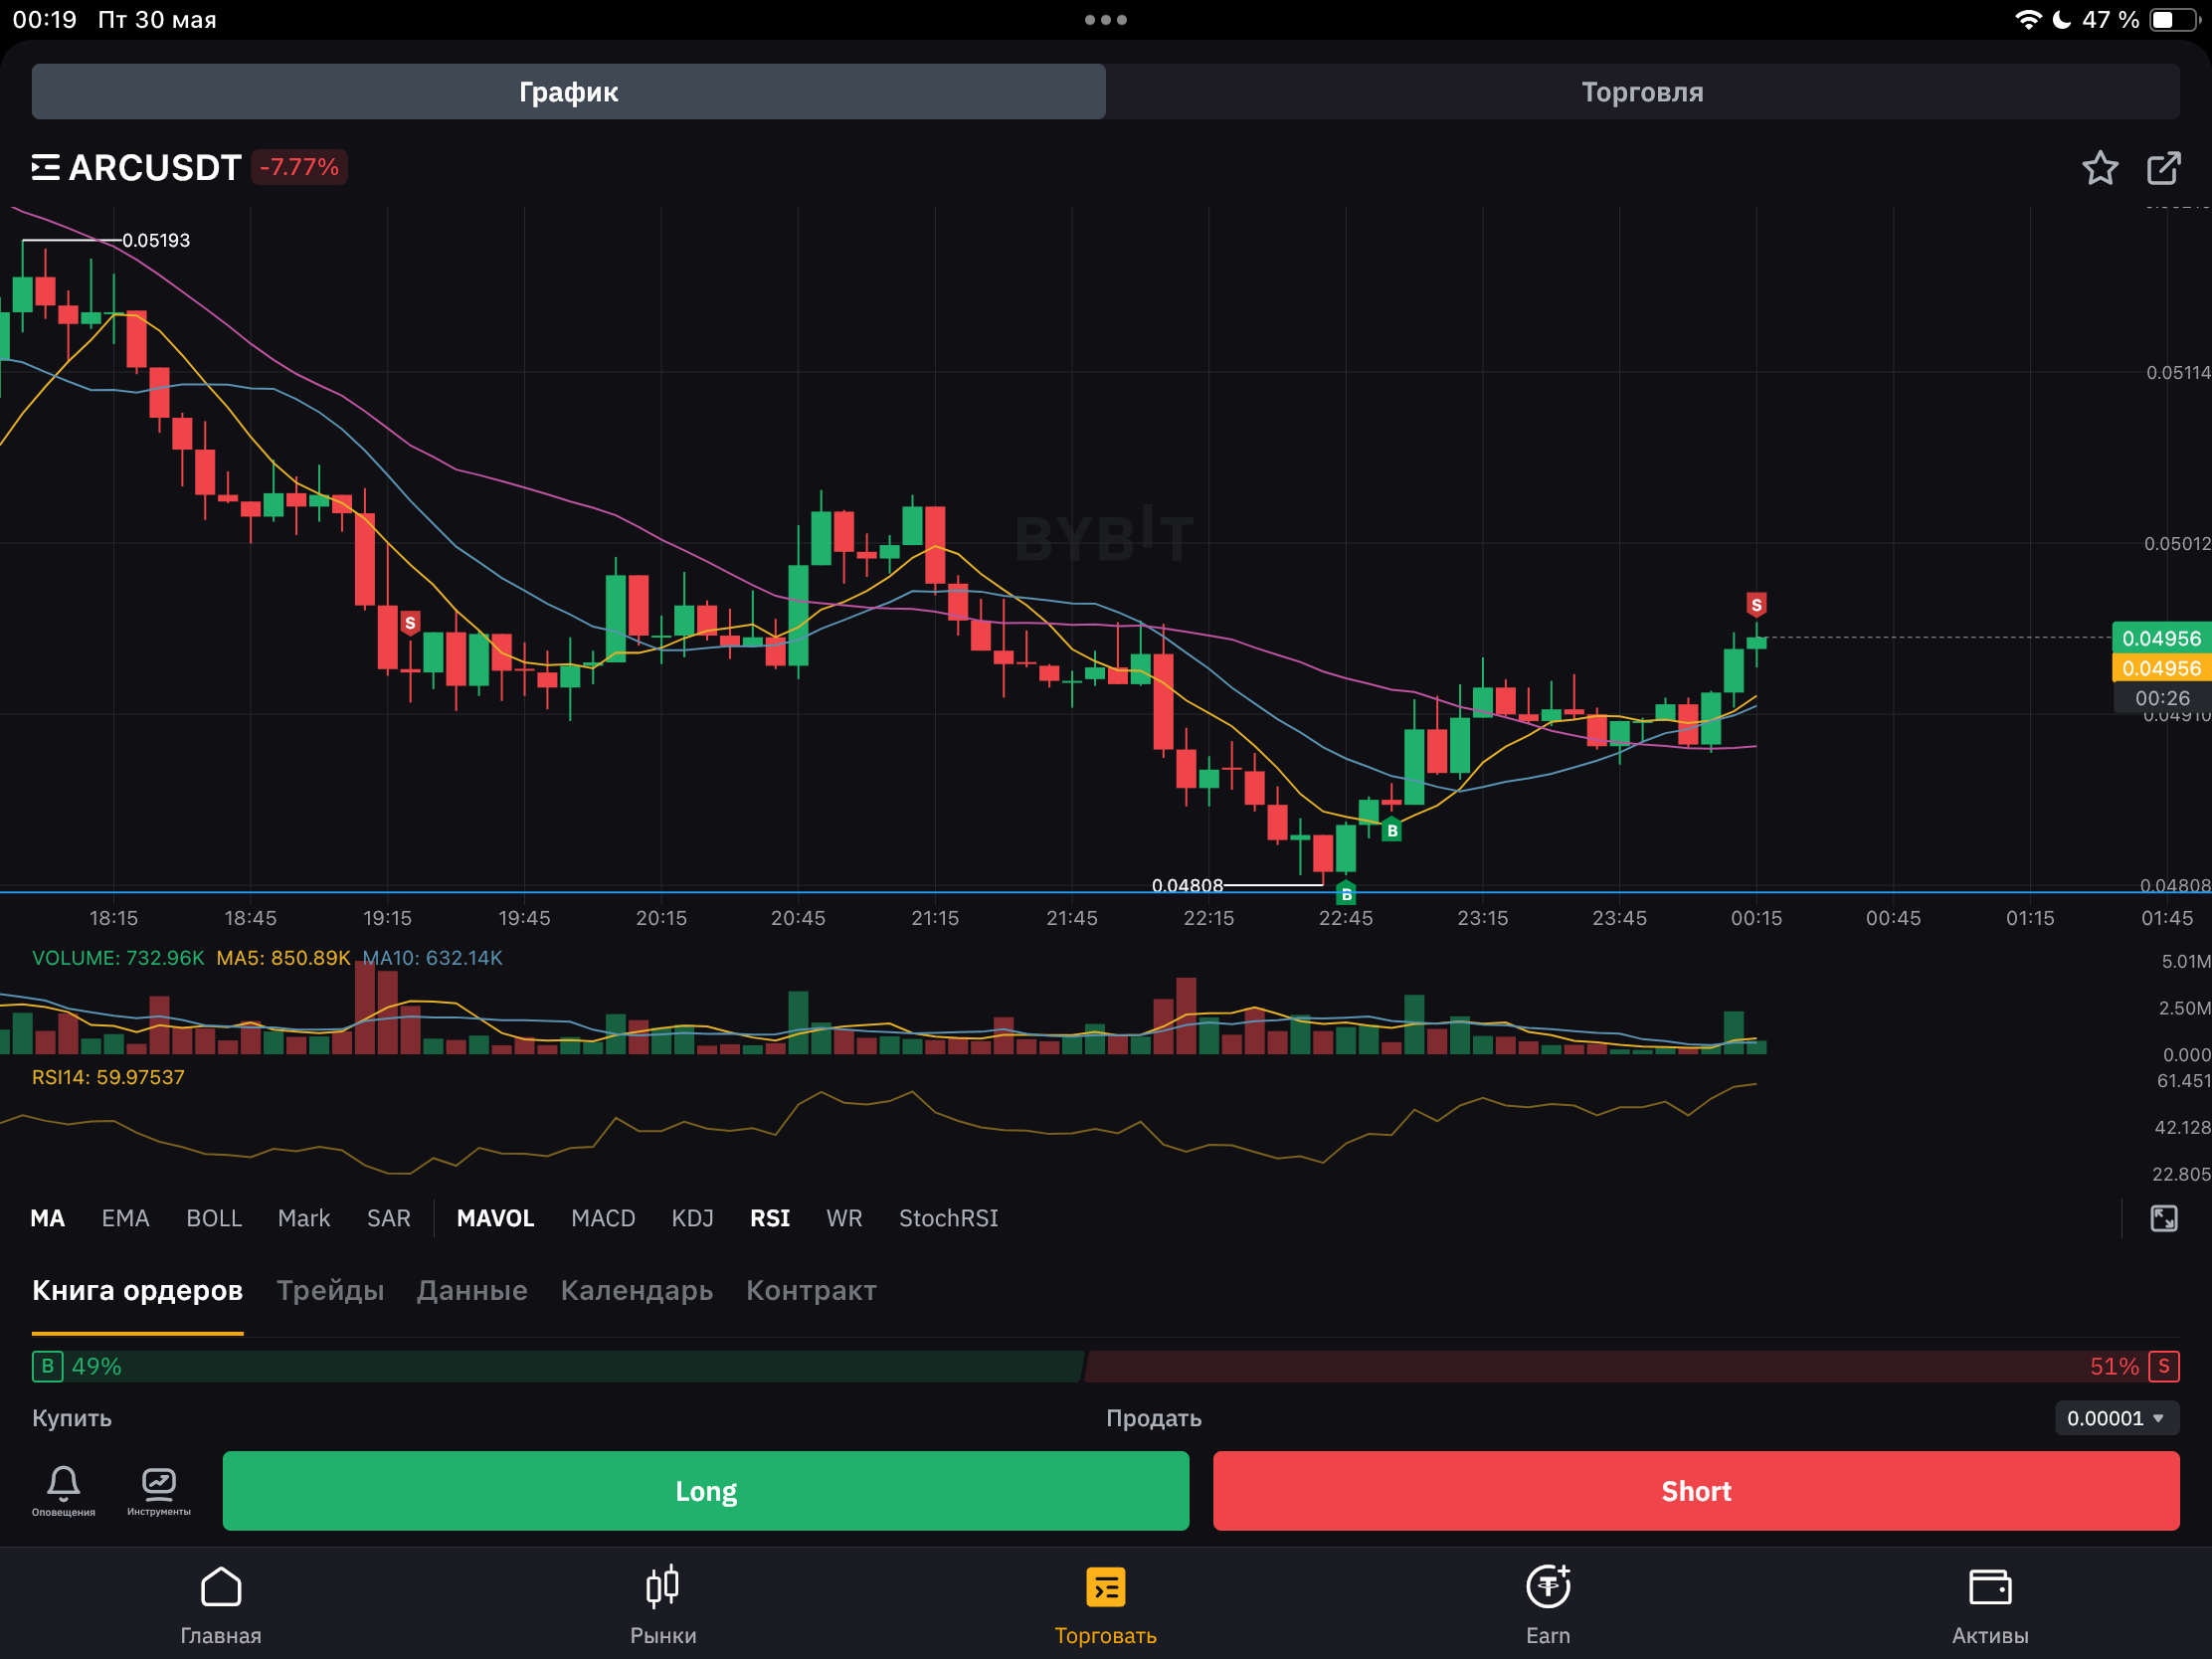Tap the share chart icon
The height and width of the screenshot is (1659, 2212).
2163,168
